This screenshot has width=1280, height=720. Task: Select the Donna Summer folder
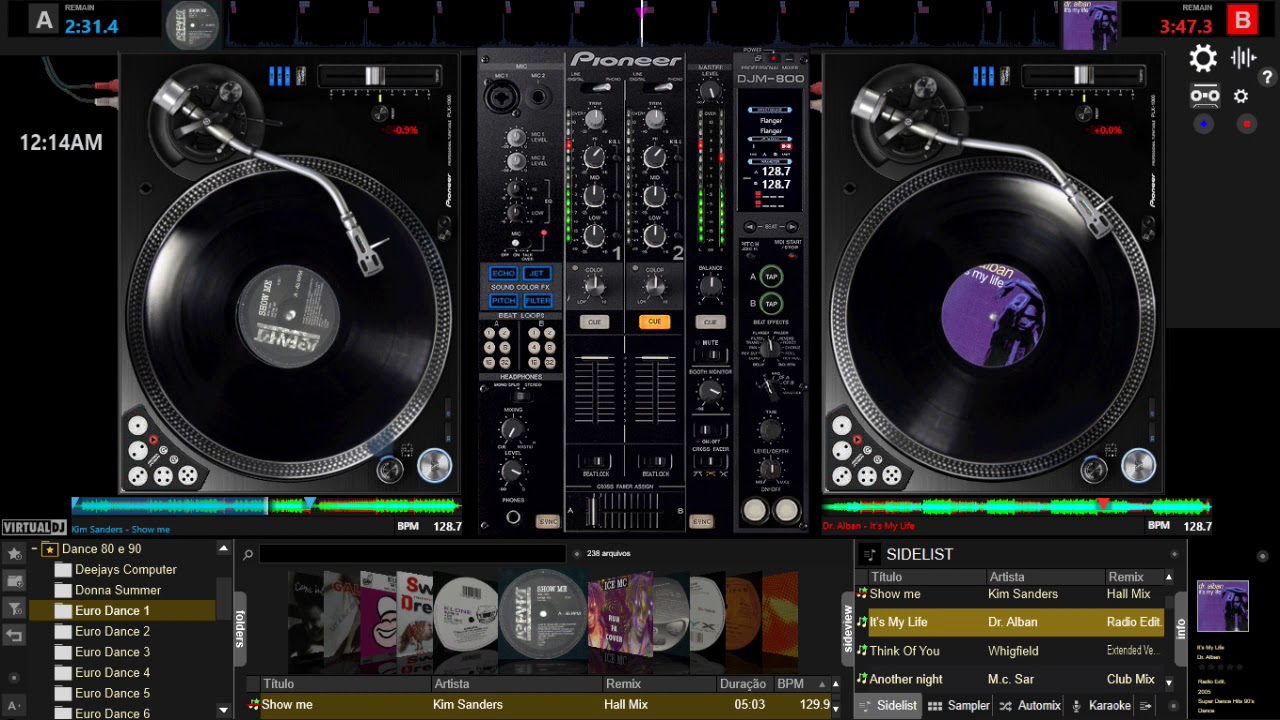click(x=118, y=590)
